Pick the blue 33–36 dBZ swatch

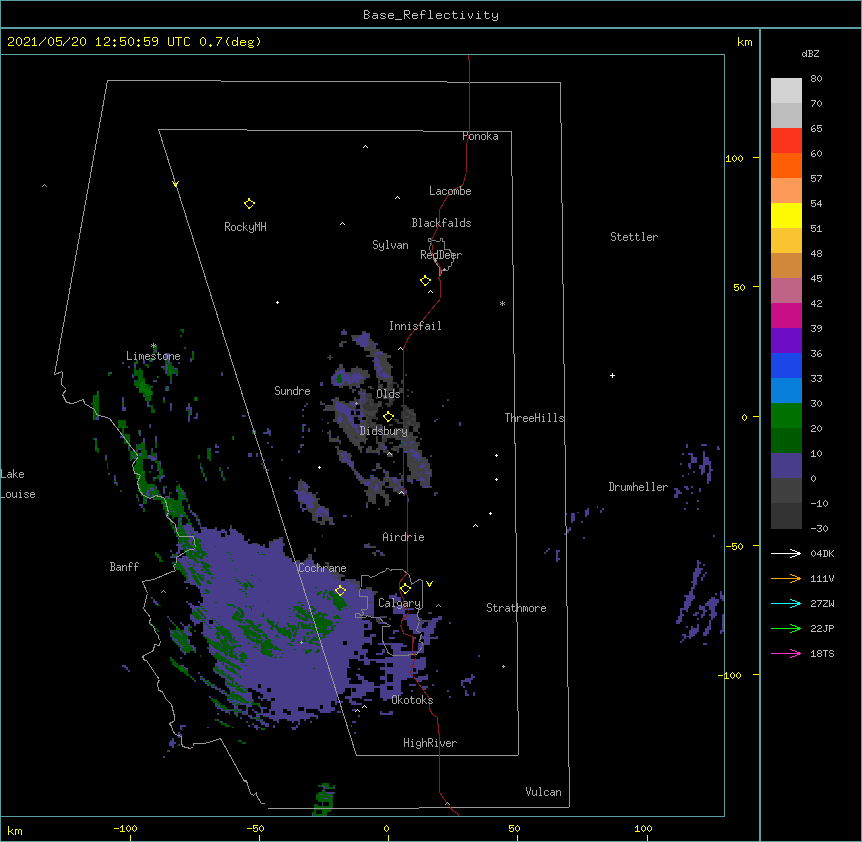coord(786,365)
